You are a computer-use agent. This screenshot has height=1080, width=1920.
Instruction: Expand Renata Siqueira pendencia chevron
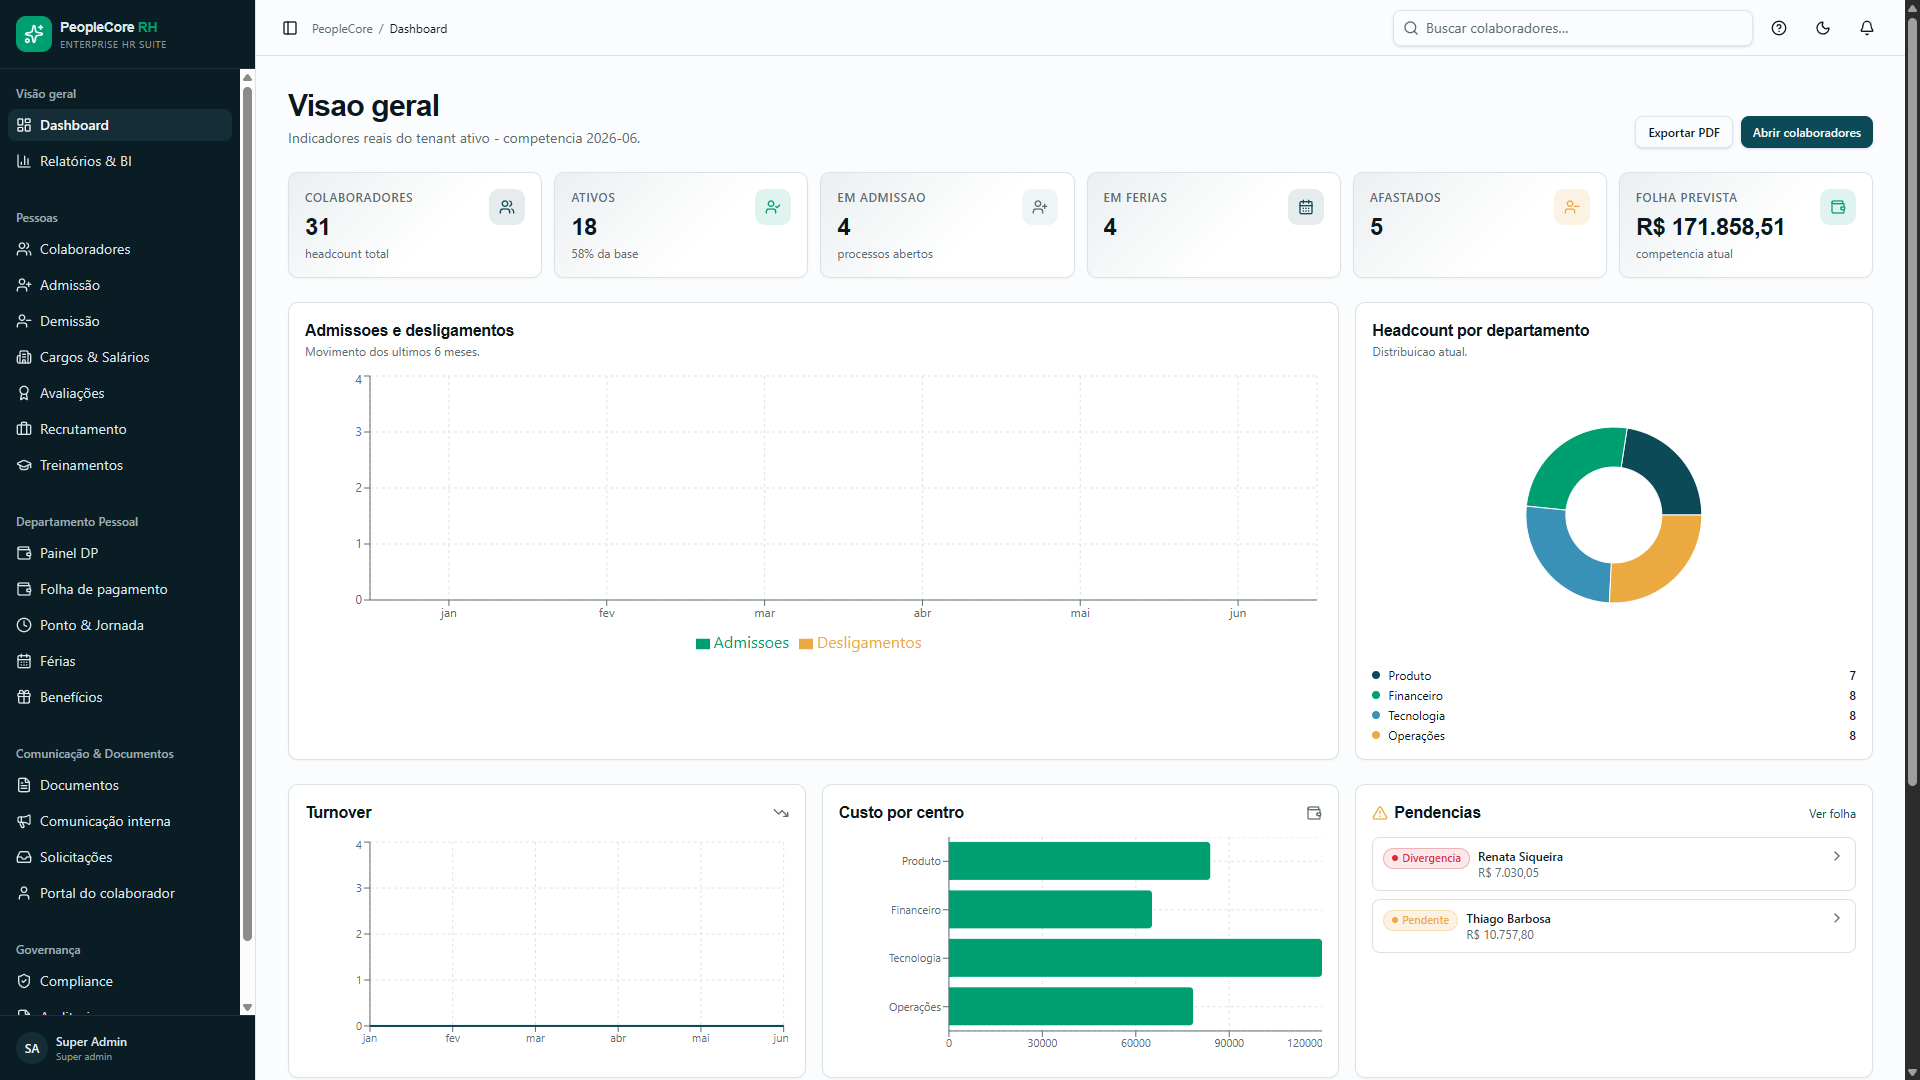[1836, 856]
